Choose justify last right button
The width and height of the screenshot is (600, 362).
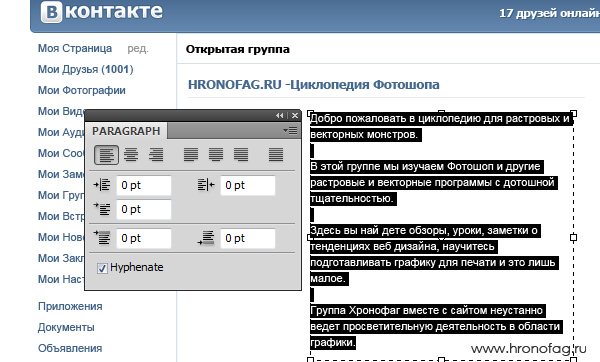pos(241,155)
